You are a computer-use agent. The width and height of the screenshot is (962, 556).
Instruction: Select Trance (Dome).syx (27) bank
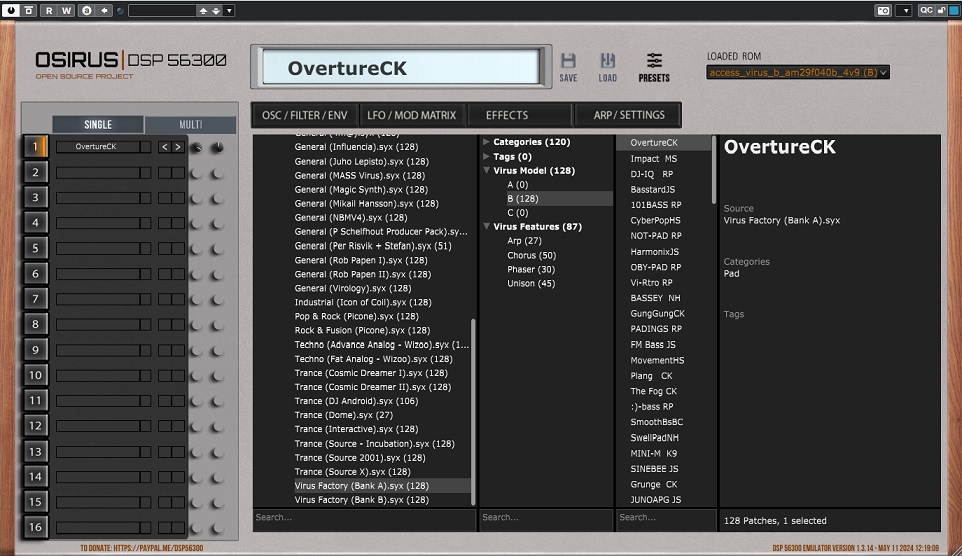344,415
